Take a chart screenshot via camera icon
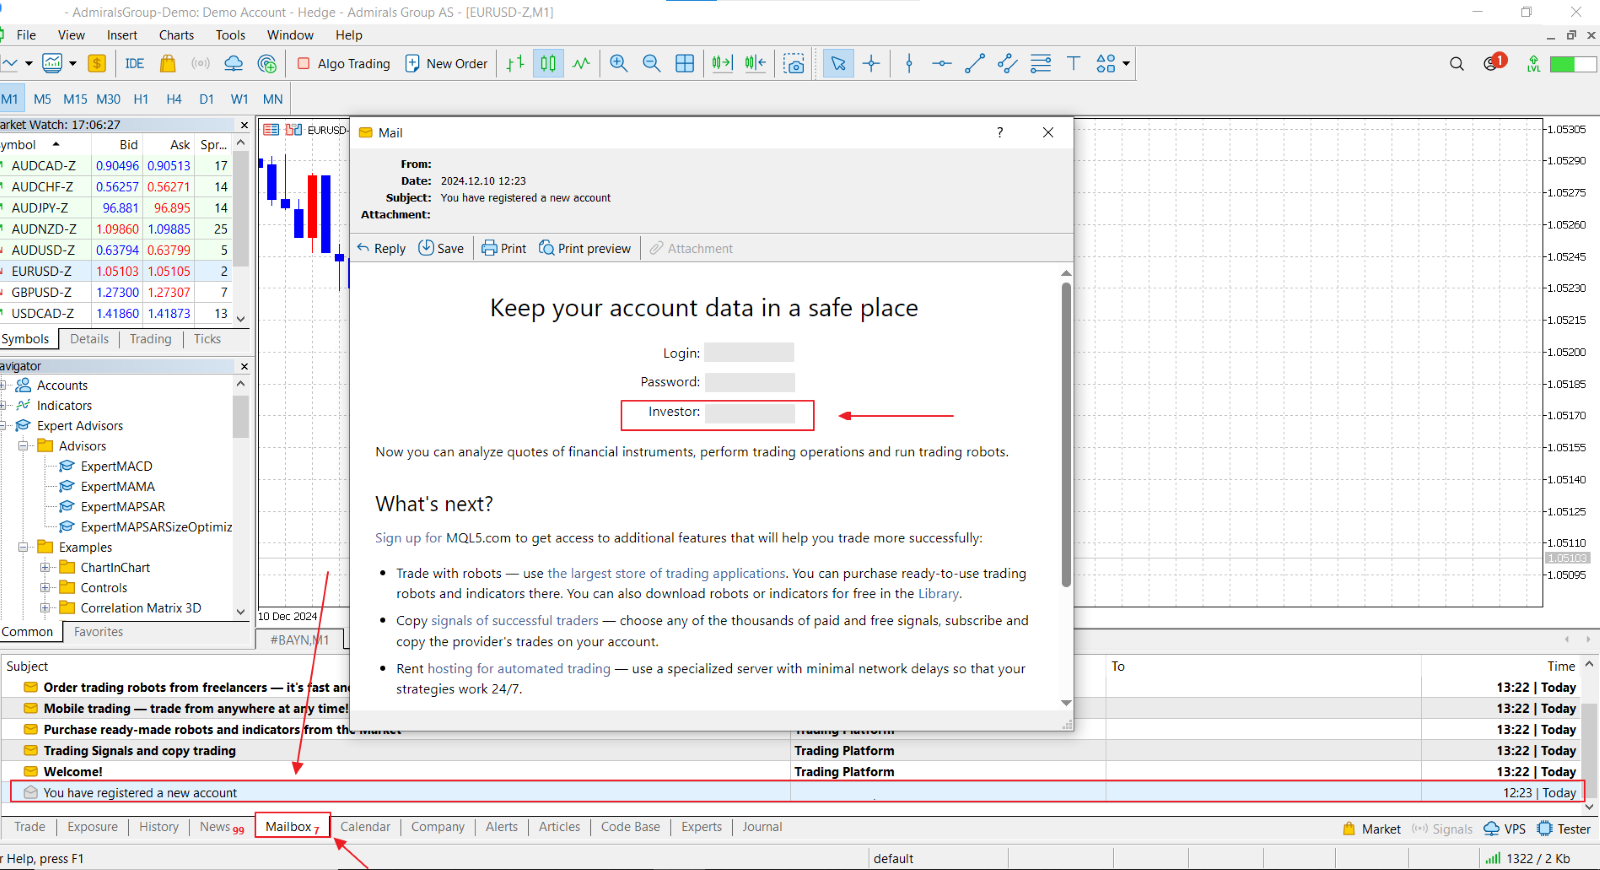This screenshot has width=1600, height=870. pos(794,63)
